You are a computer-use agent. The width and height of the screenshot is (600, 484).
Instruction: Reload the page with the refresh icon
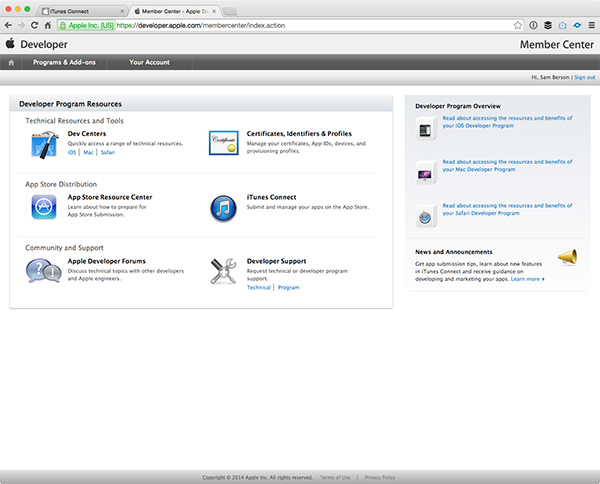[x=34, y=25]
